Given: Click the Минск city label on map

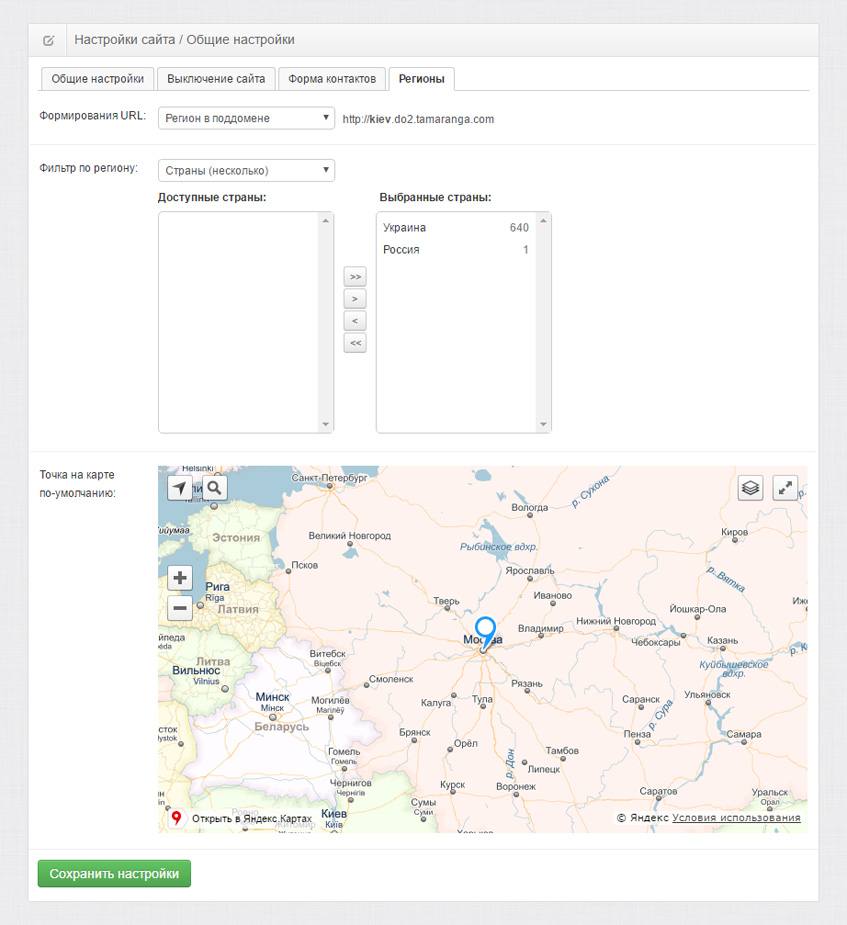Looking at the screenshot, I should [x=273, y=697].
